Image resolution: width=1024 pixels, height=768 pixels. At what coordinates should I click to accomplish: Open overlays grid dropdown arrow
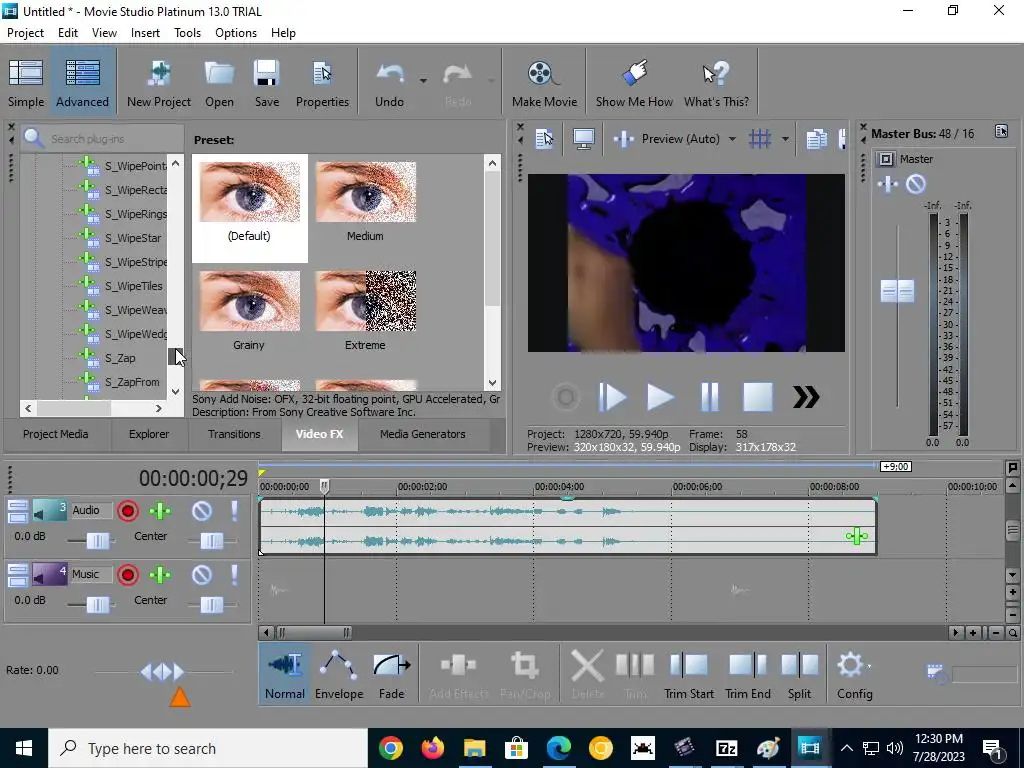785,138
